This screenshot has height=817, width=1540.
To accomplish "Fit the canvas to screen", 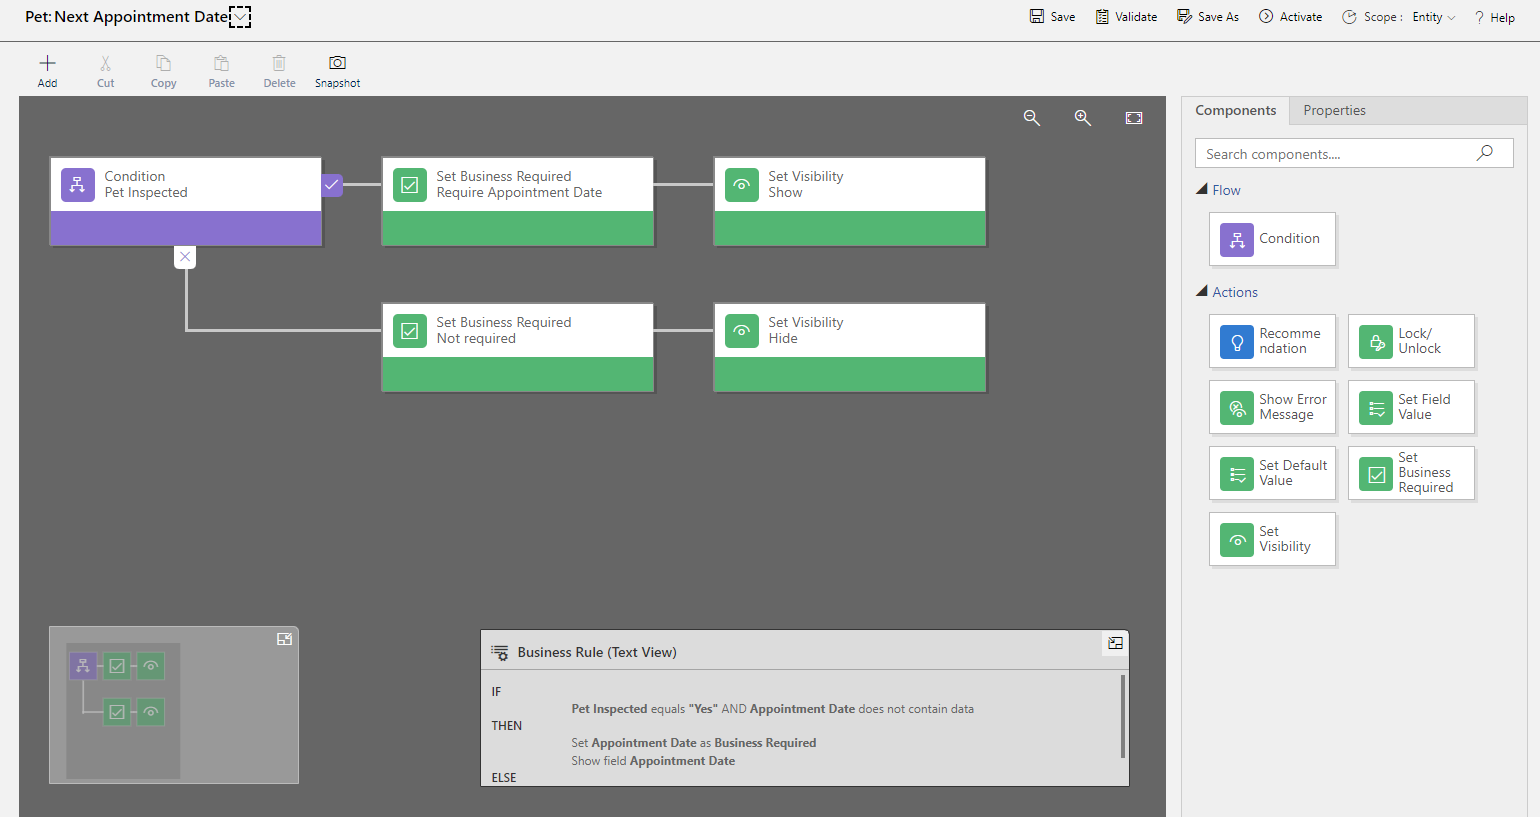I will 1134,118.
